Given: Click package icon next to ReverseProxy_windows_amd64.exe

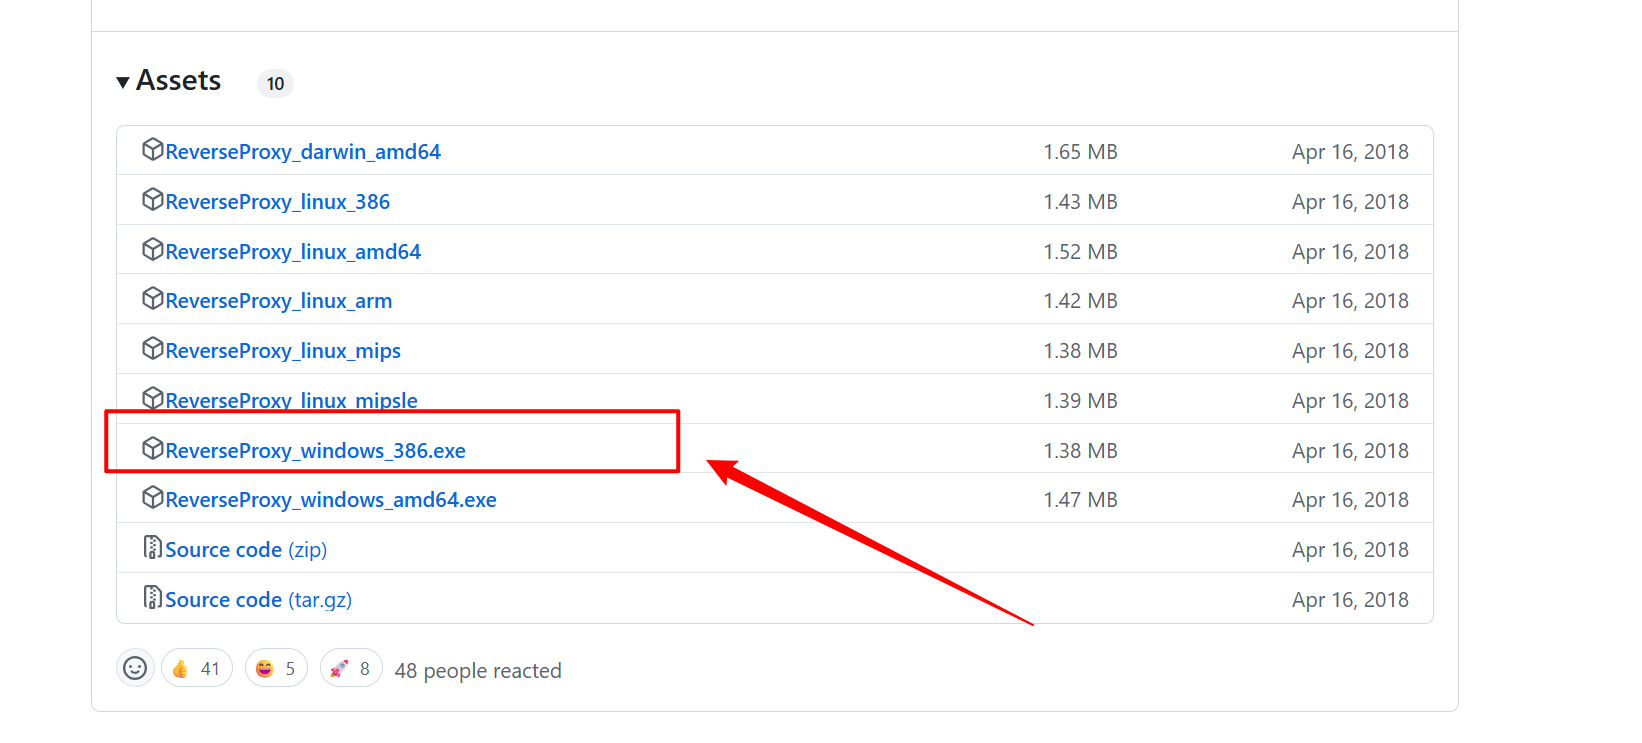Looking at the screenshot, I should pyautogui.click(x=152, y=498).
